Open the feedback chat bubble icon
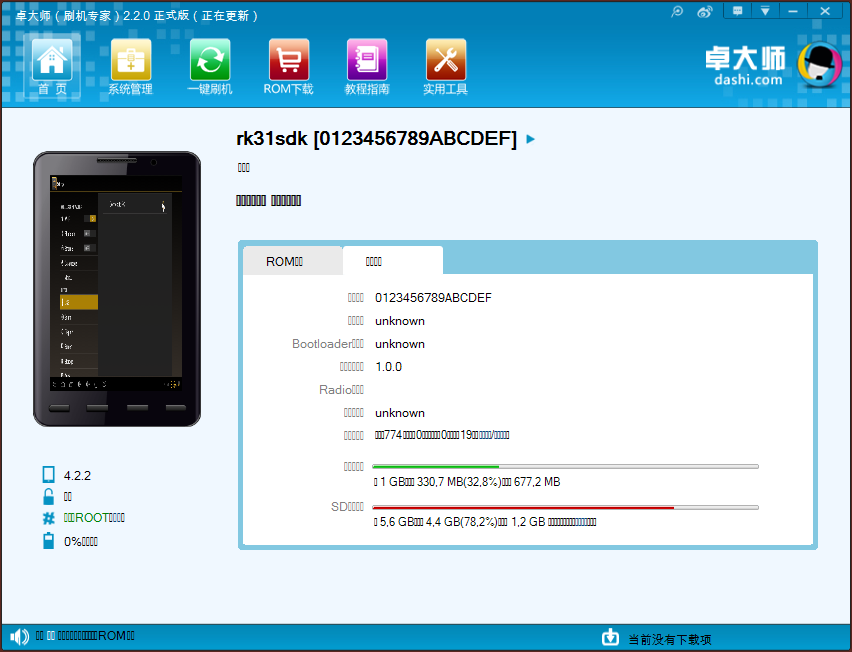852x652 pixels. pos(737,11)
